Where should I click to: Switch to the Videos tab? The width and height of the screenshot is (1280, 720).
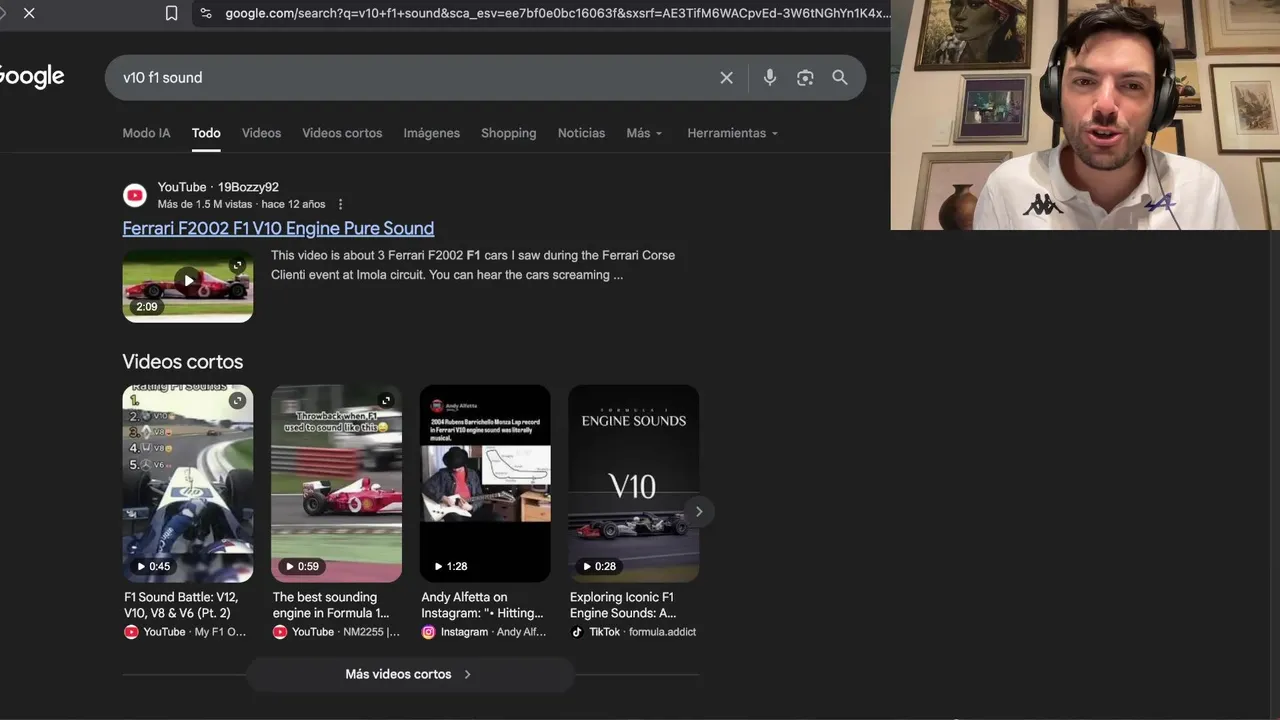coord(261,133)
